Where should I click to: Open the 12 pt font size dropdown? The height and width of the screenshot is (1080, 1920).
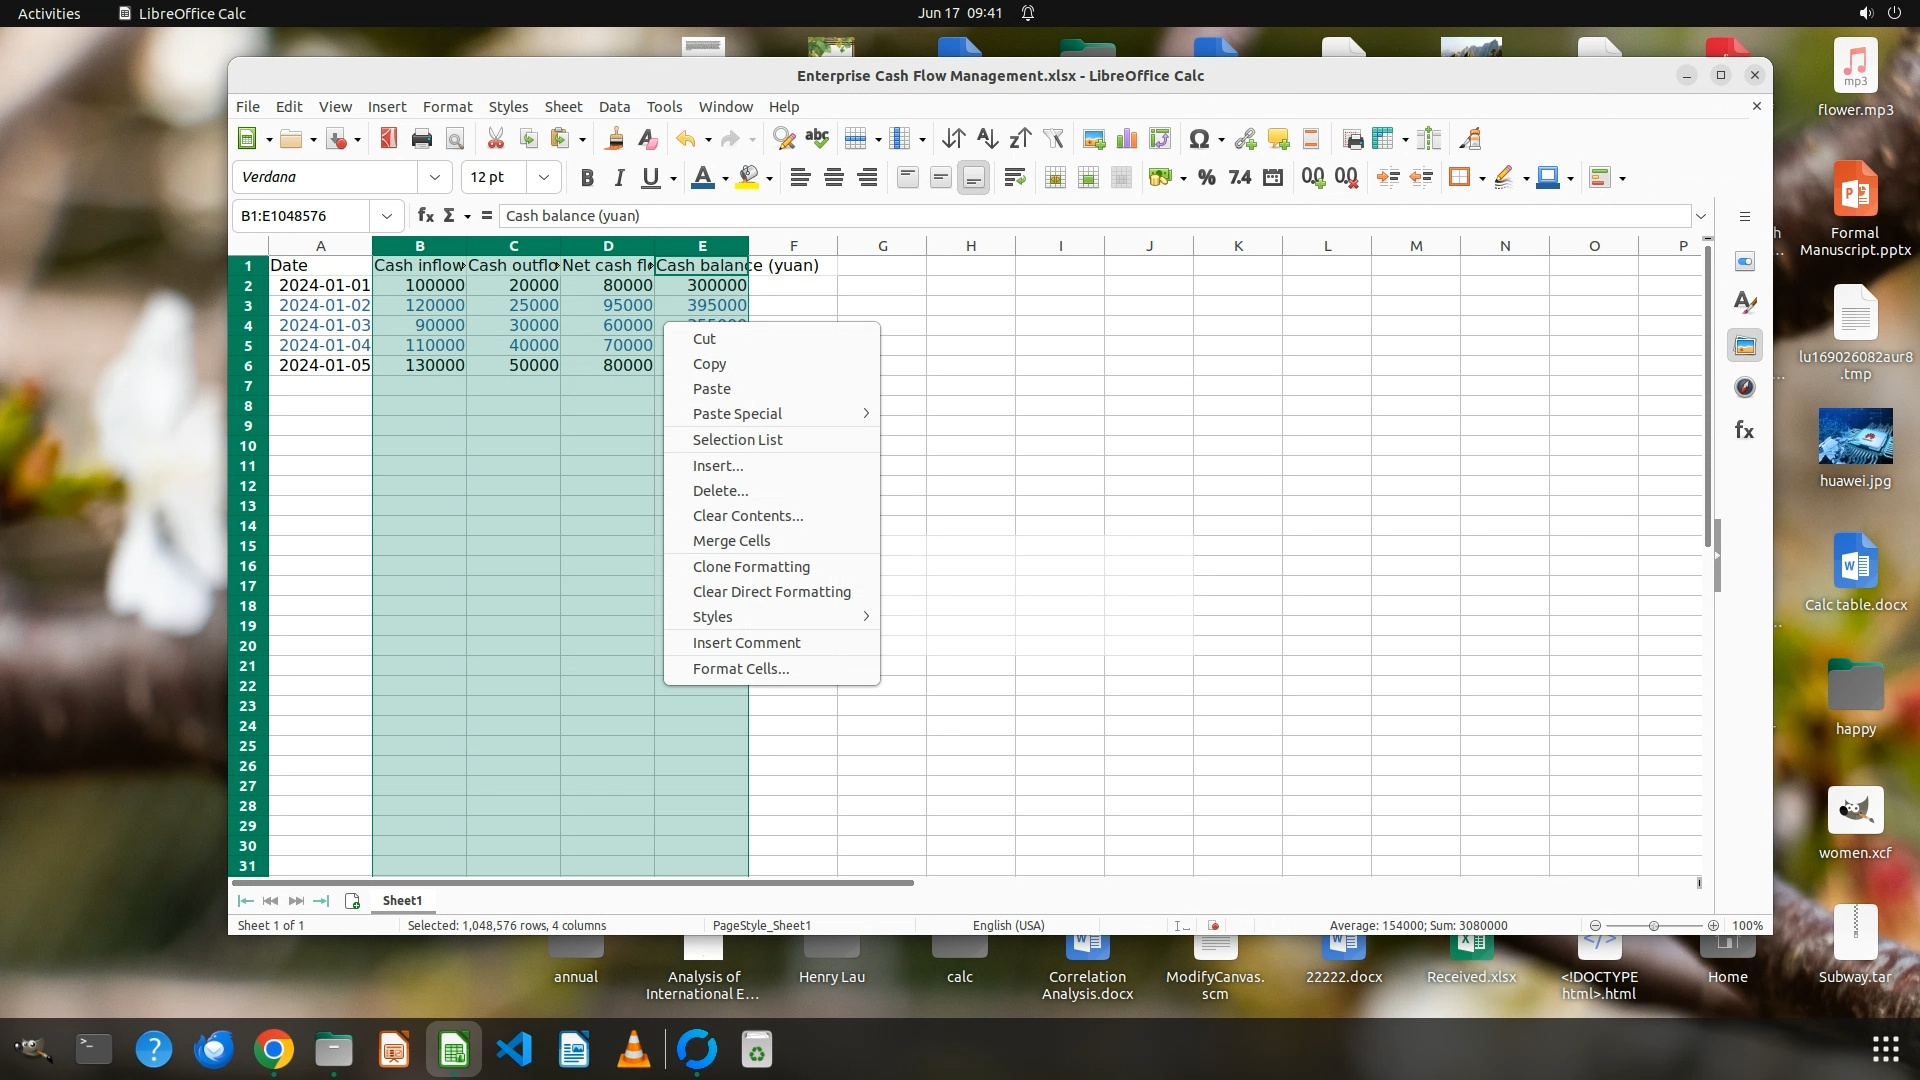point(543,178)
